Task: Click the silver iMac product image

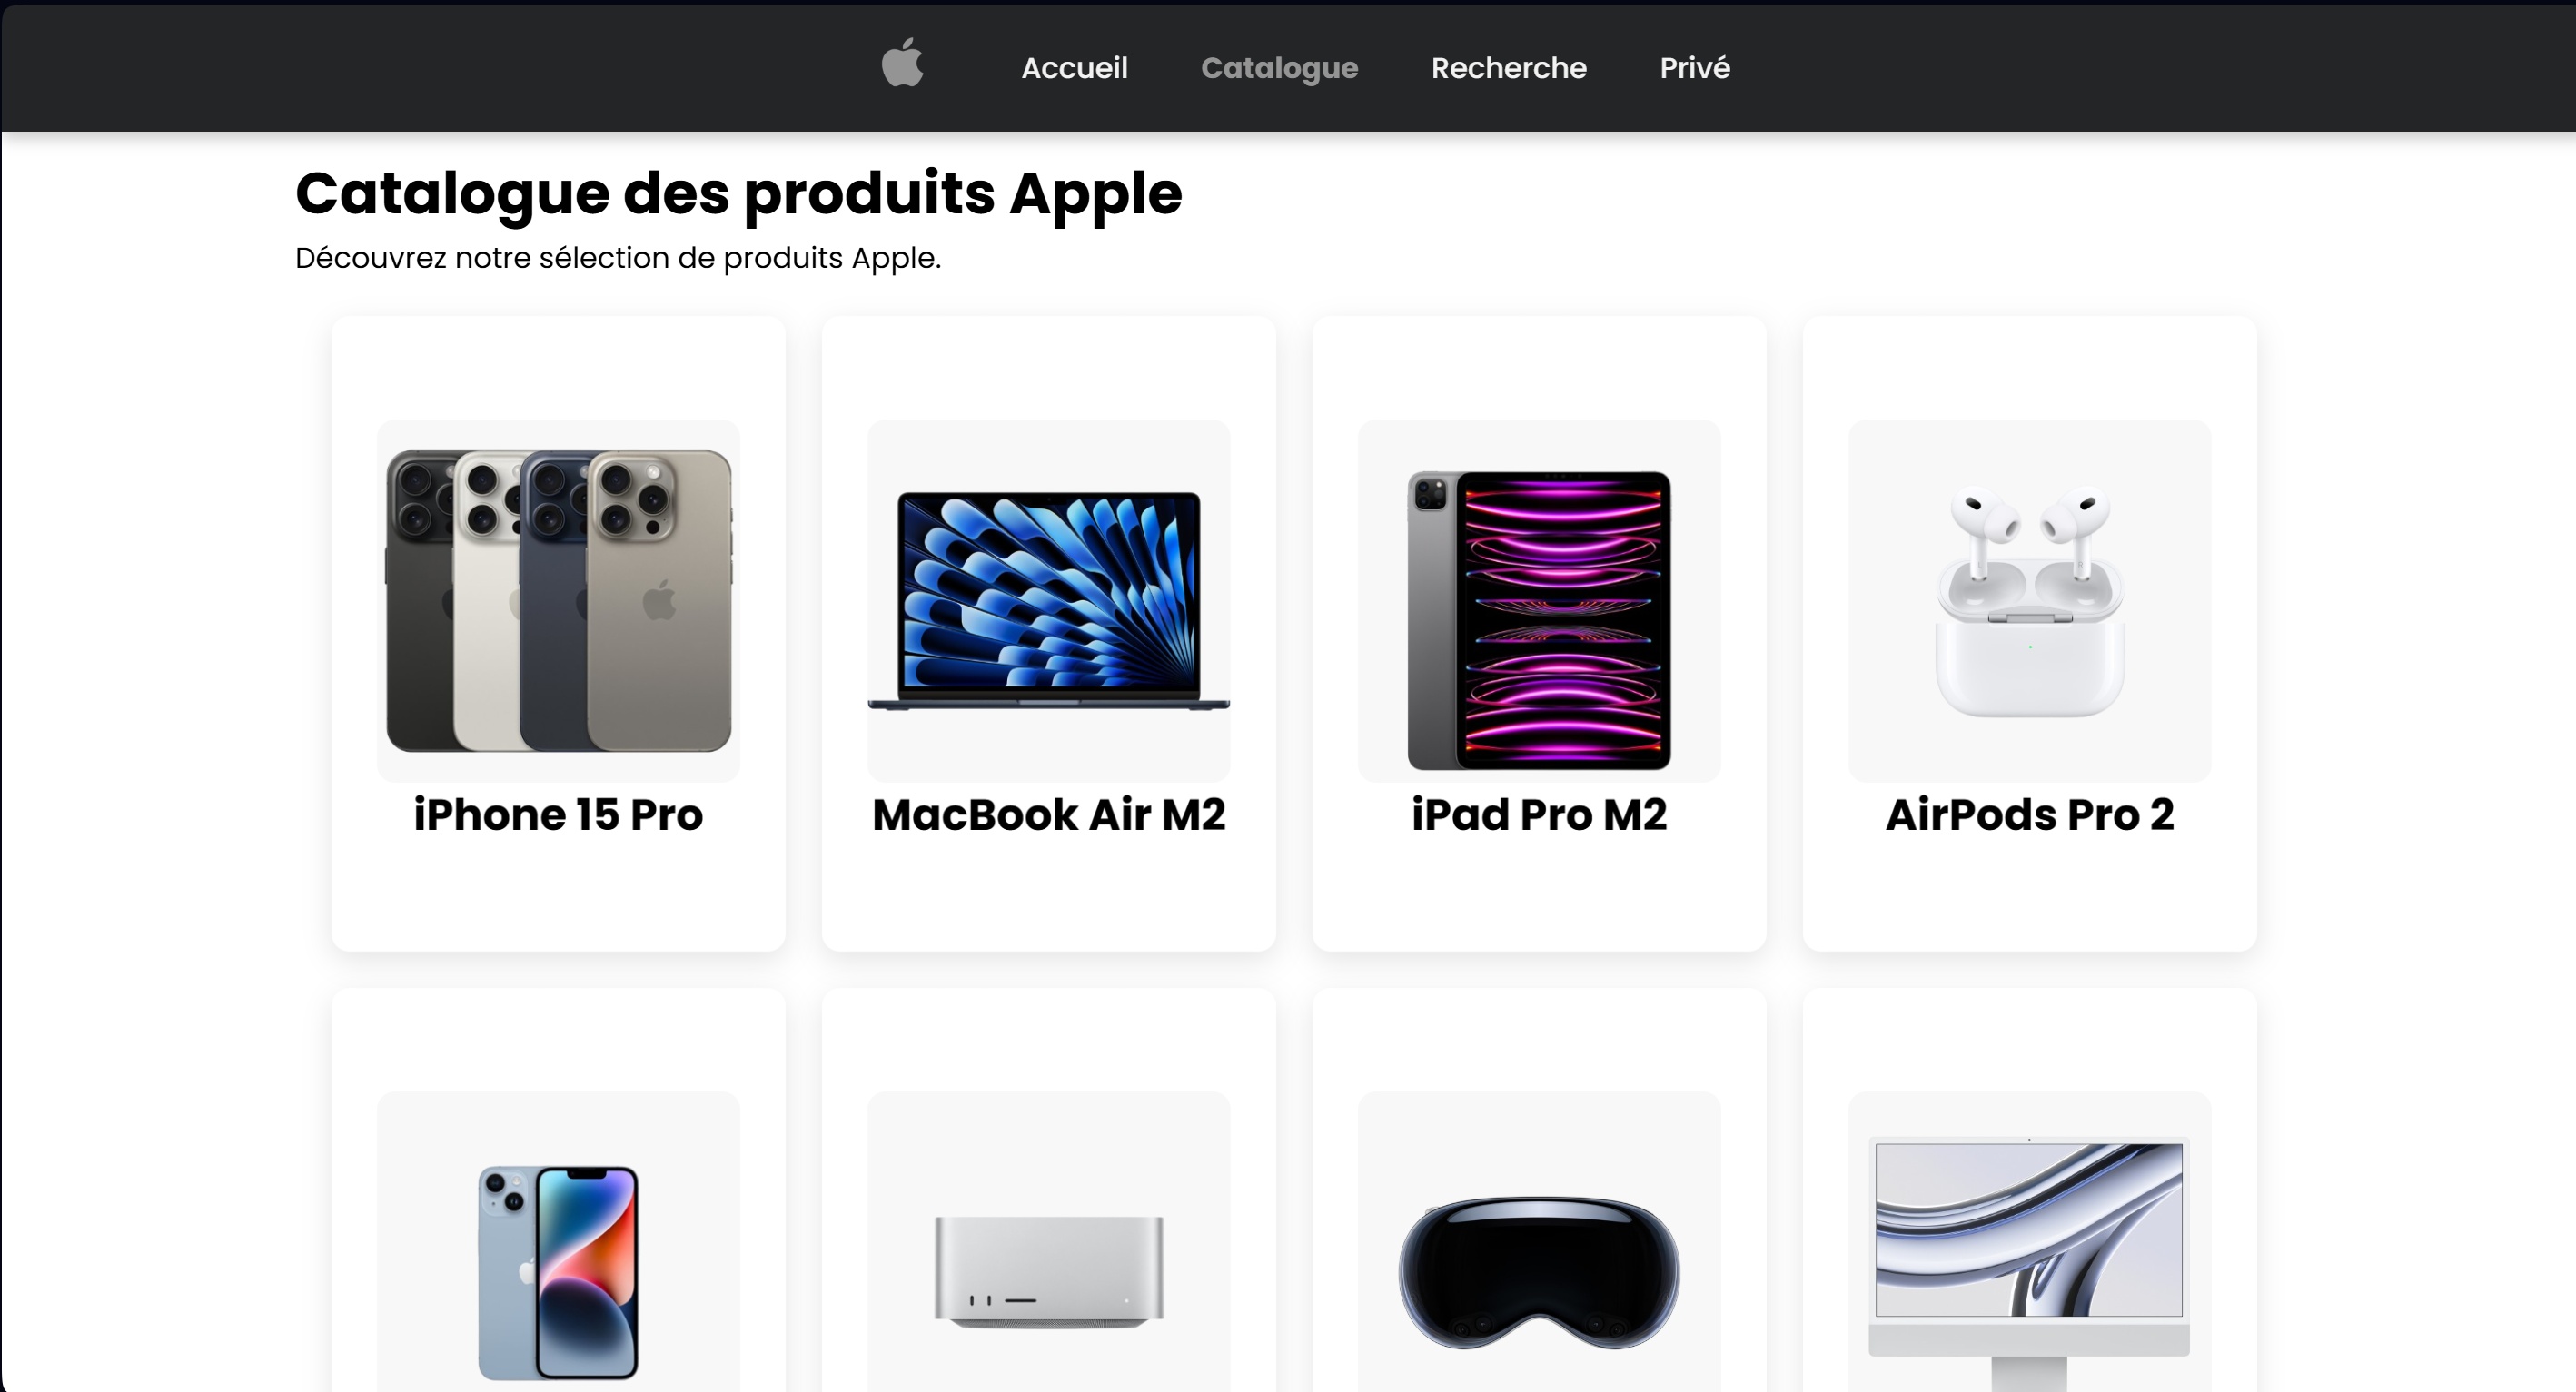Action: [2029, 1242]
